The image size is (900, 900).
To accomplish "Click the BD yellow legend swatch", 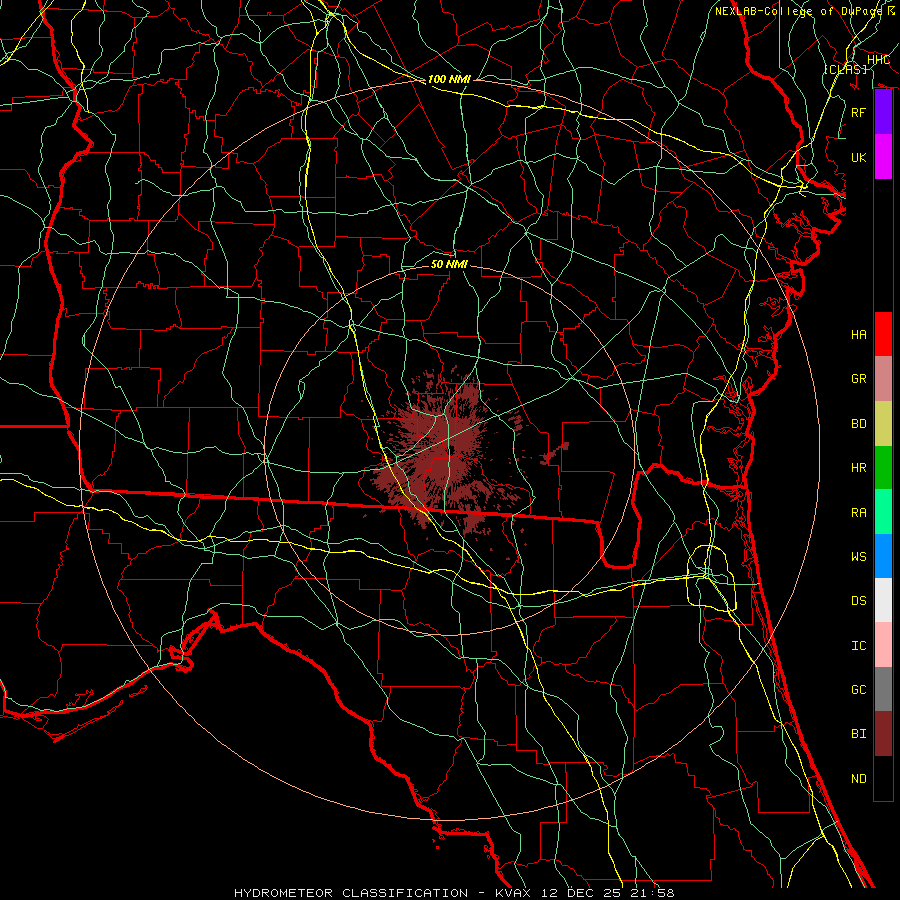I will click(x=883, y=424).
